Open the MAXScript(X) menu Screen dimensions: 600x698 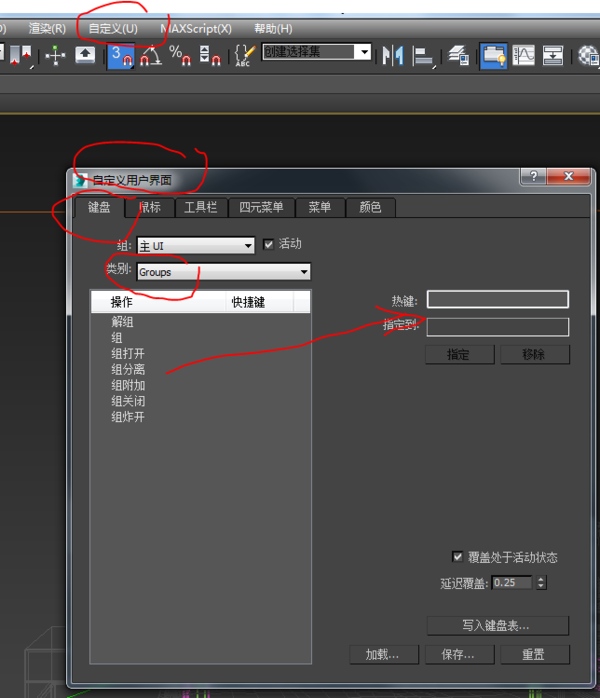196,29
